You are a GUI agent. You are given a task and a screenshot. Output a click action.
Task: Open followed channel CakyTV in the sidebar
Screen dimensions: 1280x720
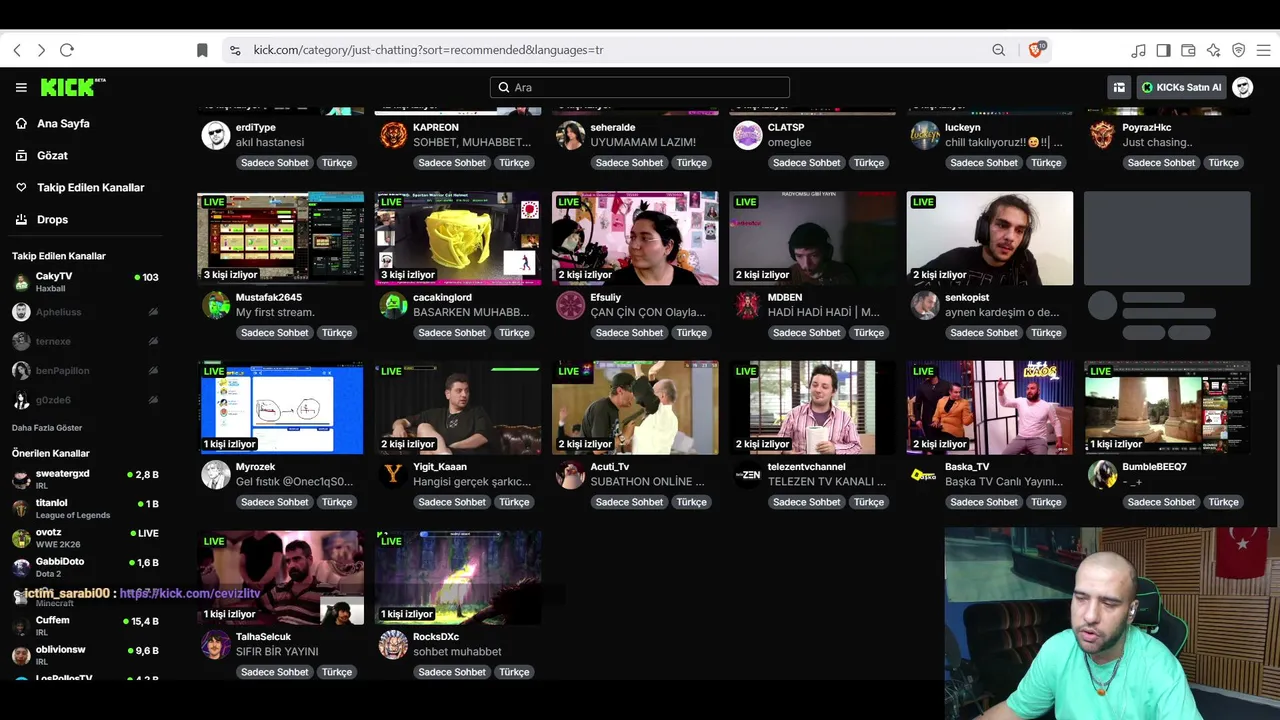tap(85, 282)
